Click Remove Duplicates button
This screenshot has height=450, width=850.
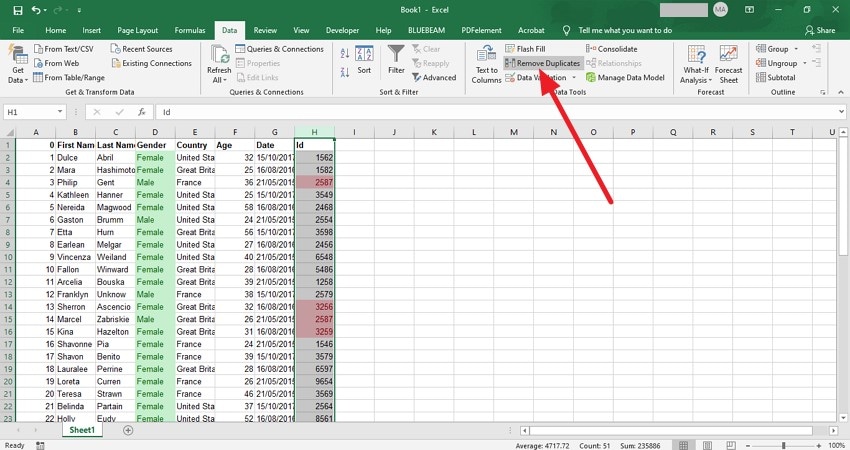pyautogui.click(x=543, y=63)
